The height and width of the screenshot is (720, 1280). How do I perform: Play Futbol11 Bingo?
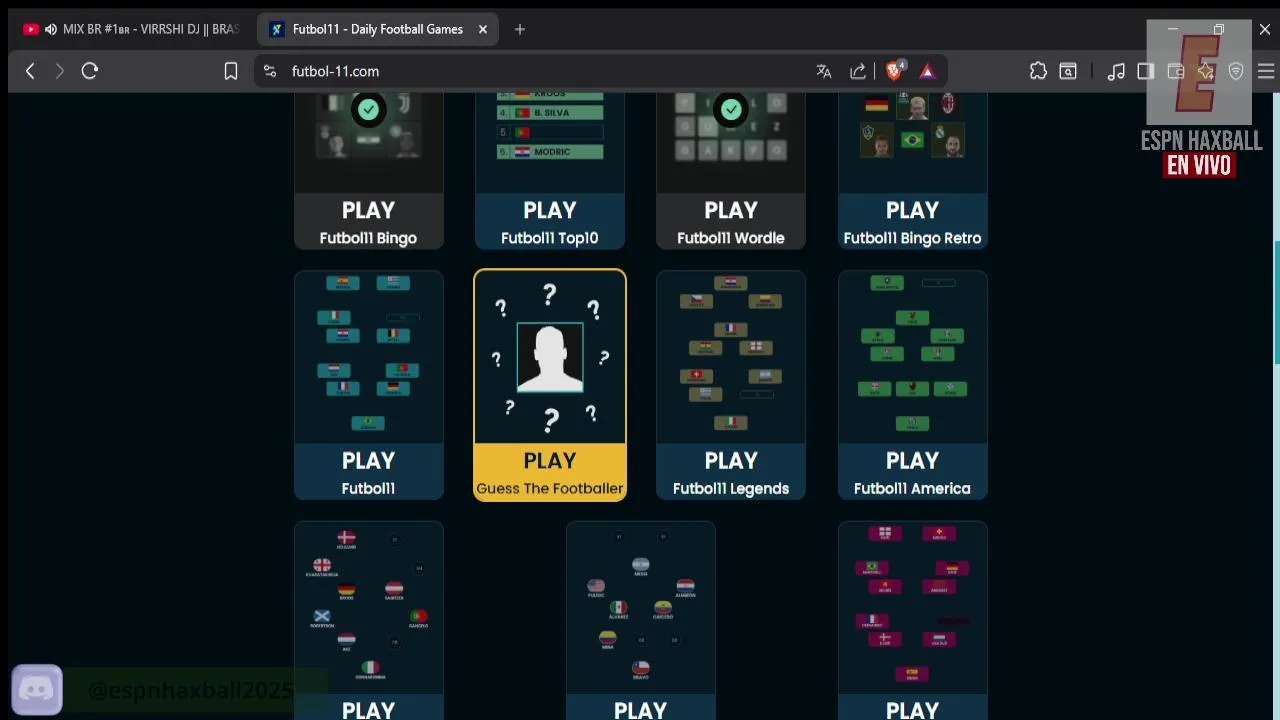[368, 222]
